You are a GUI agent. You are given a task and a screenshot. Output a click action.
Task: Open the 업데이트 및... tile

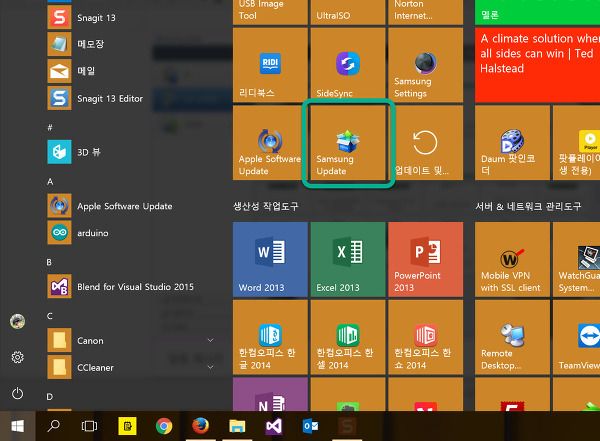point(426,143)
